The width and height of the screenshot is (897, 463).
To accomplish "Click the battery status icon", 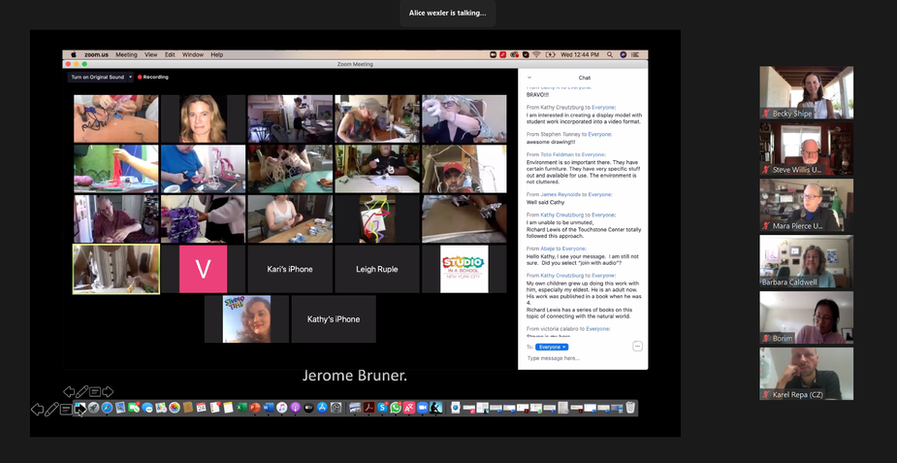I will pos(550,54).
